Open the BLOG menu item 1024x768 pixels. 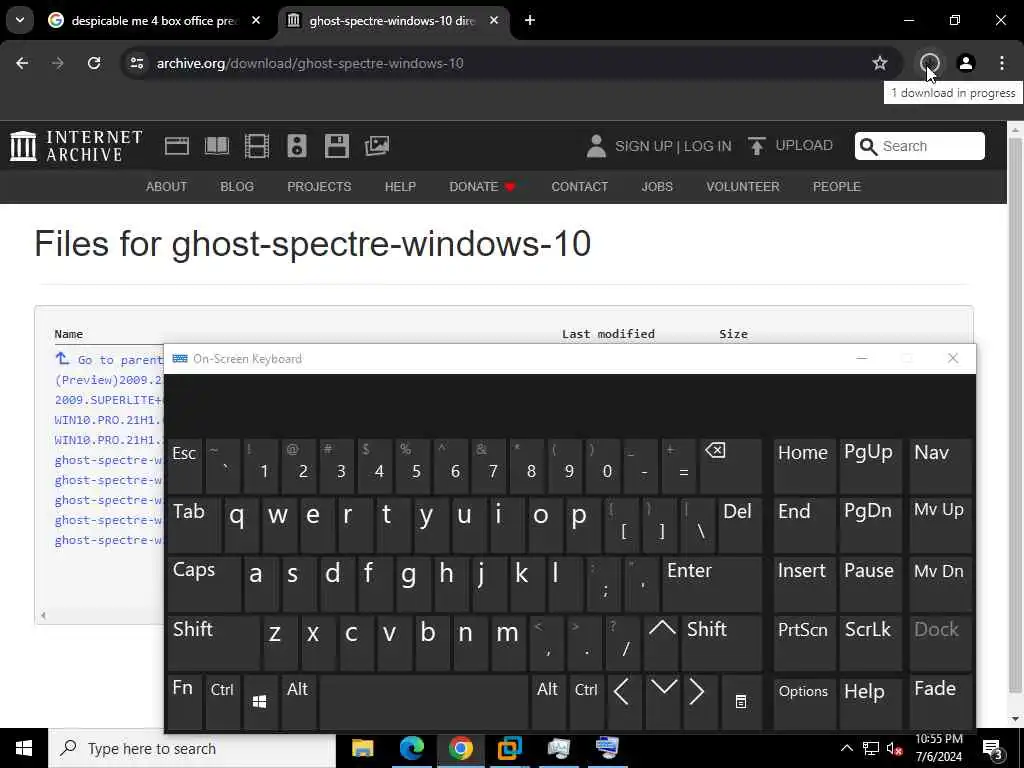coord(237,187)
